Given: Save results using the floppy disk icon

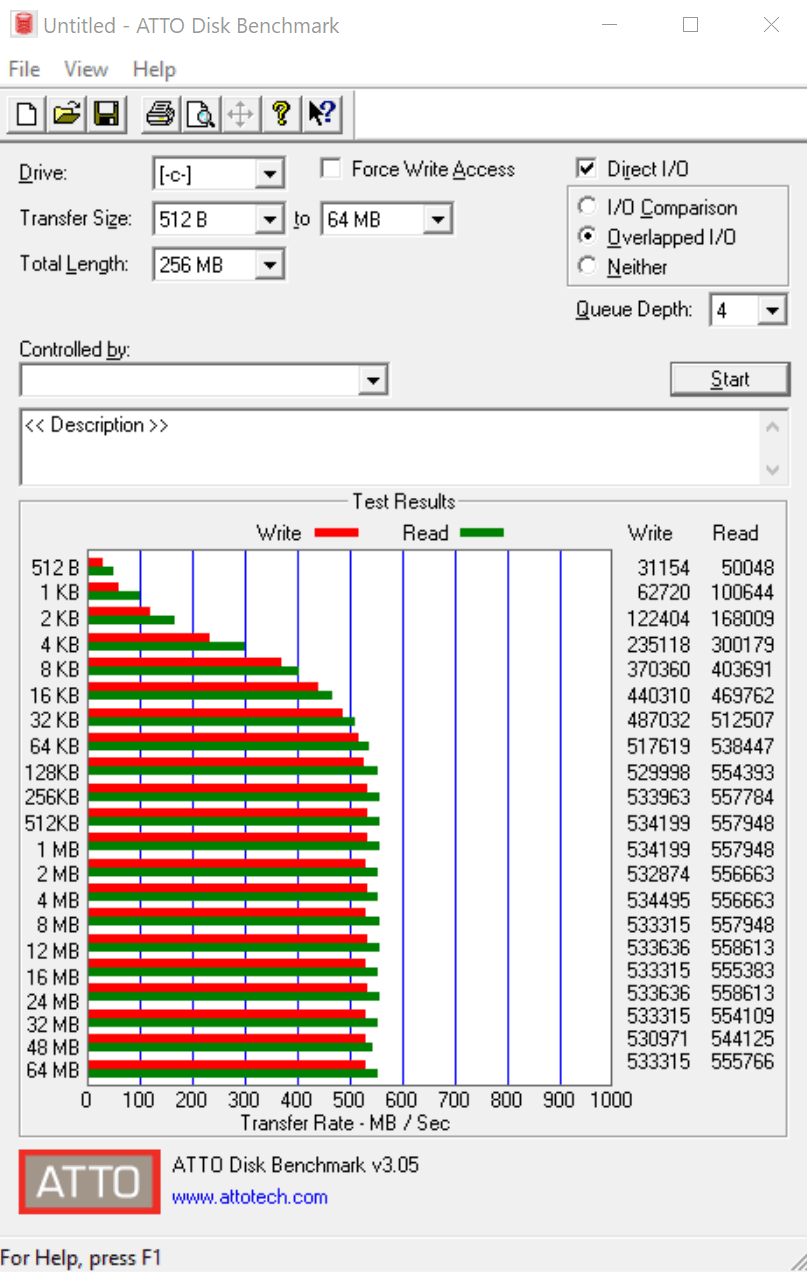Looking at the screenshot, I should point(105,114).
